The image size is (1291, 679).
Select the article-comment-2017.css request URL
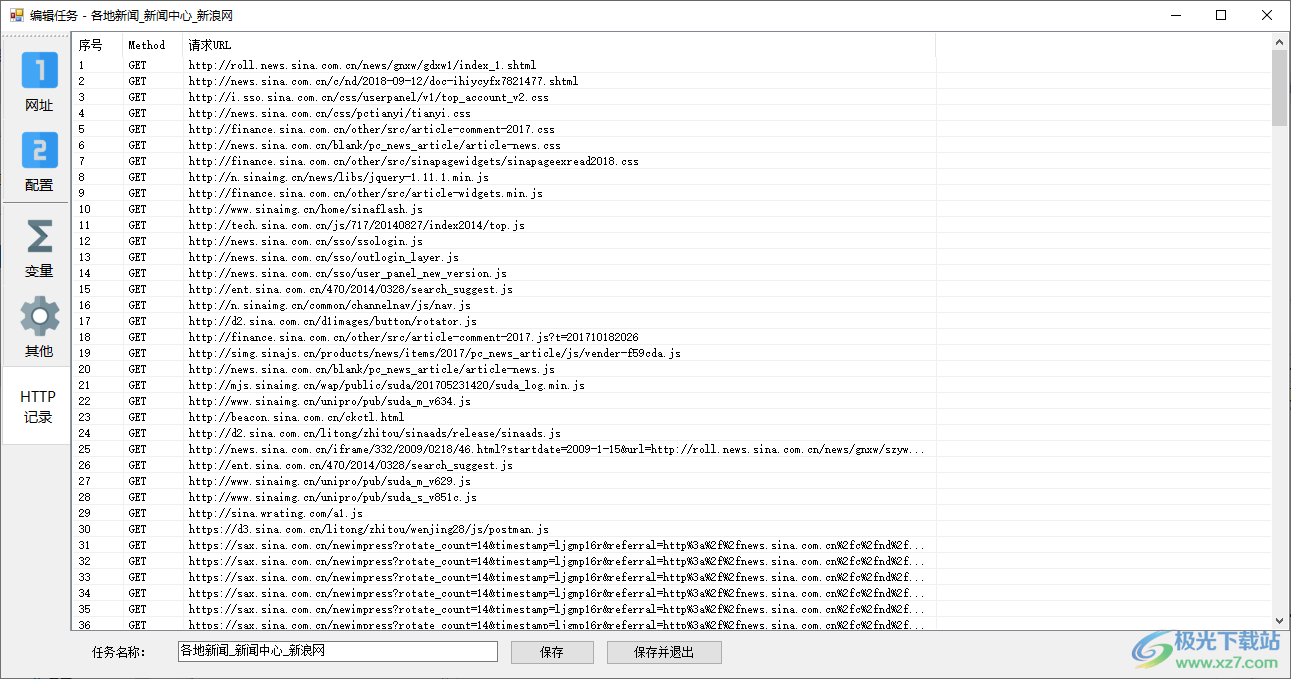click(x=371, y=129)
